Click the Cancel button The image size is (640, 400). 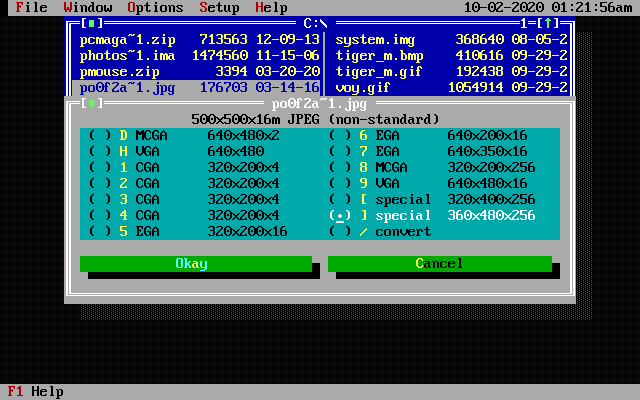440,264
